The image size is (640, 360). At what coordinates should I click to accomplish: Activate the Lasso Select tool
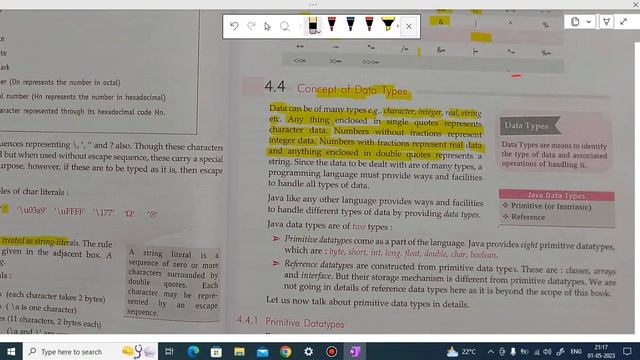285,27
